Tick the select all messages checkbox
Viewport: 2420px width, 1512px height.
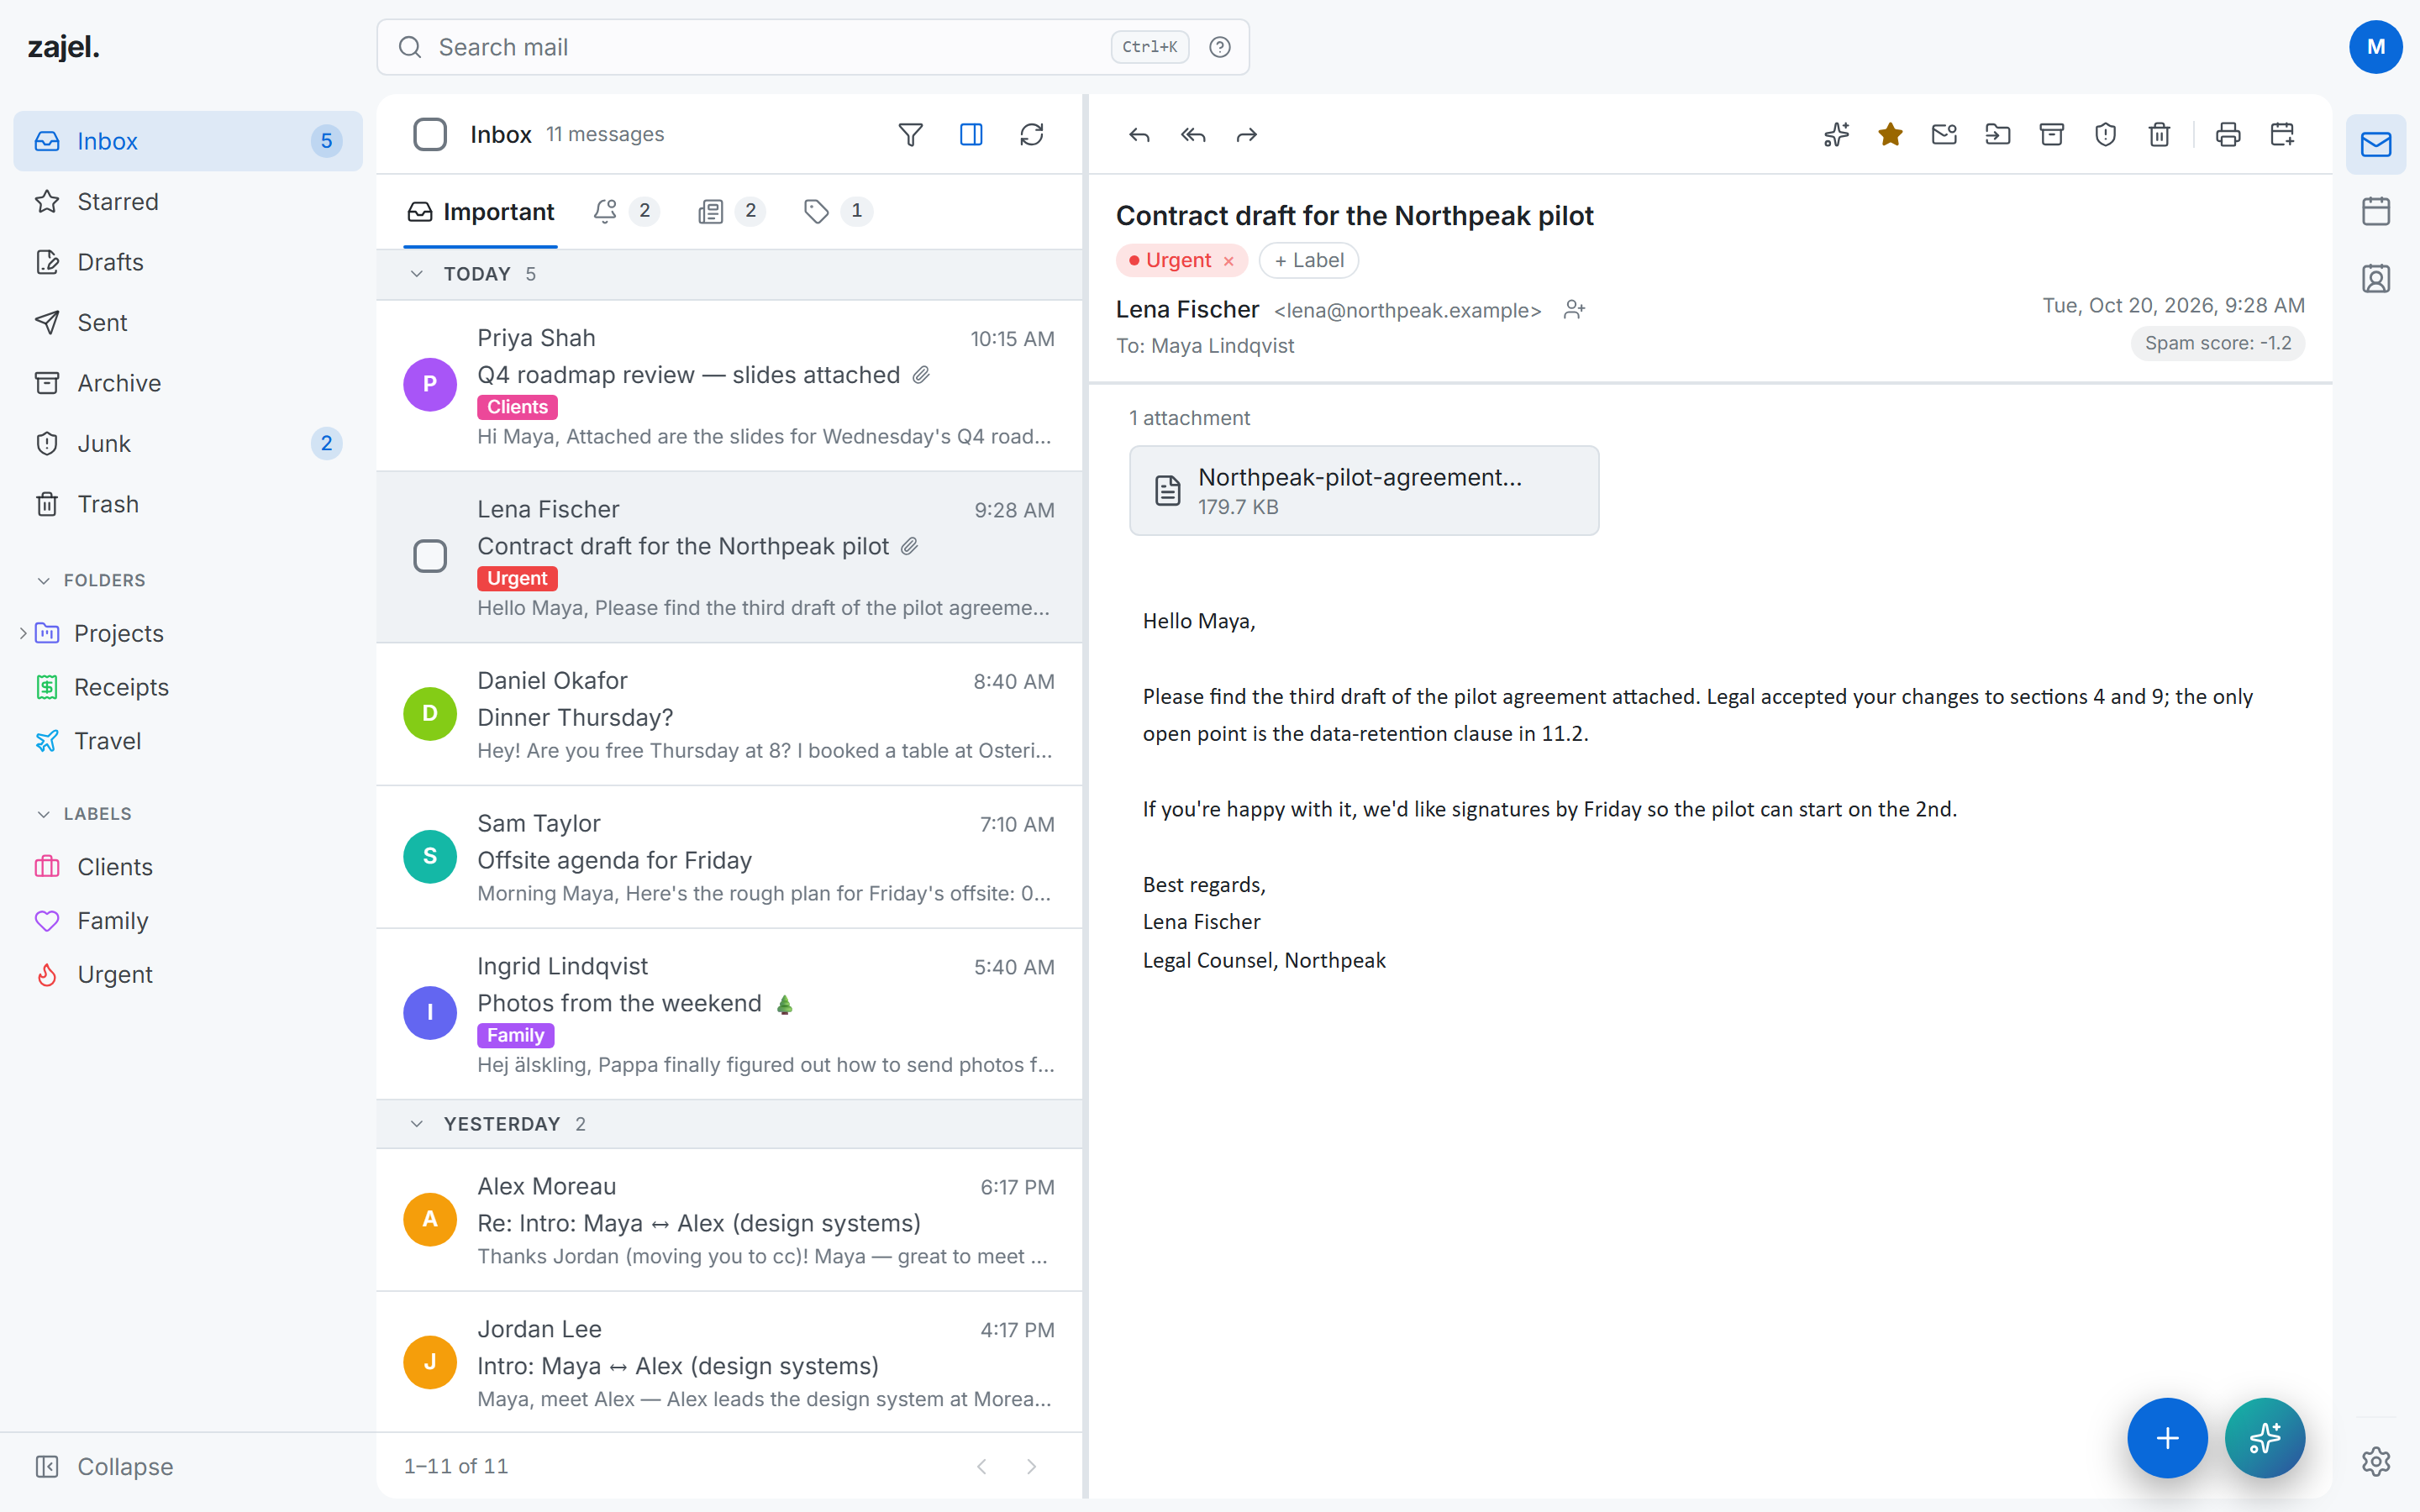coord(430,134)
